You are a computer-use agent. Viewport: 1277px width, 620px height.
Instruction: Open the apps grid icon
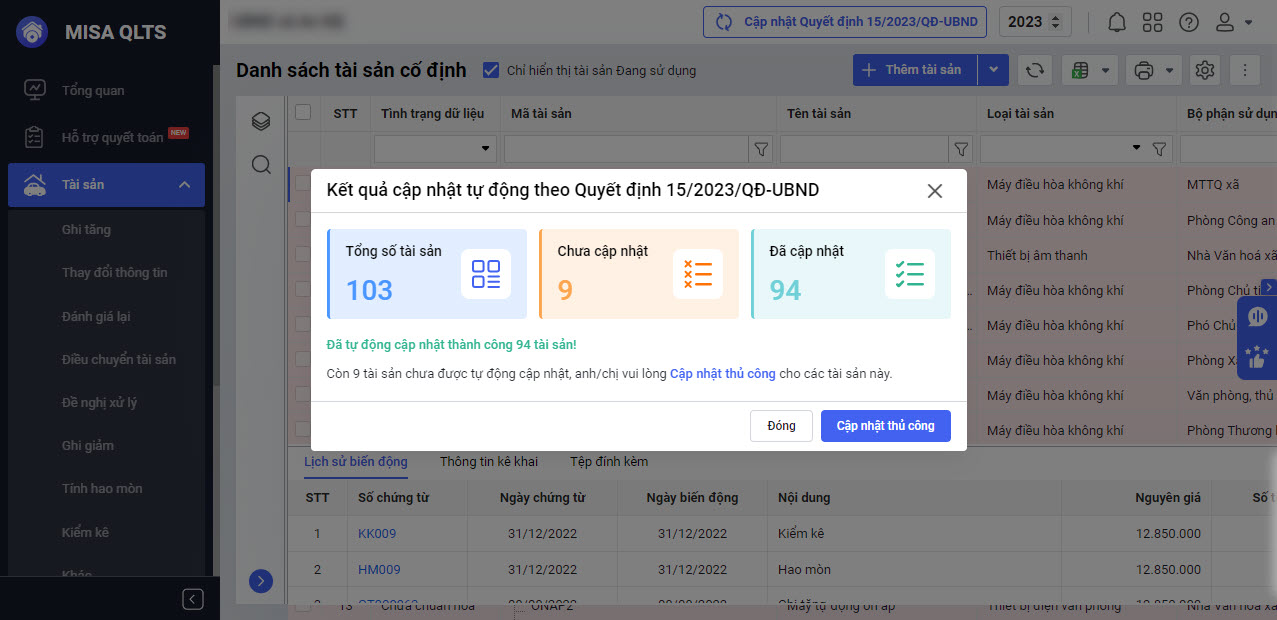[x=1152, y=22]
